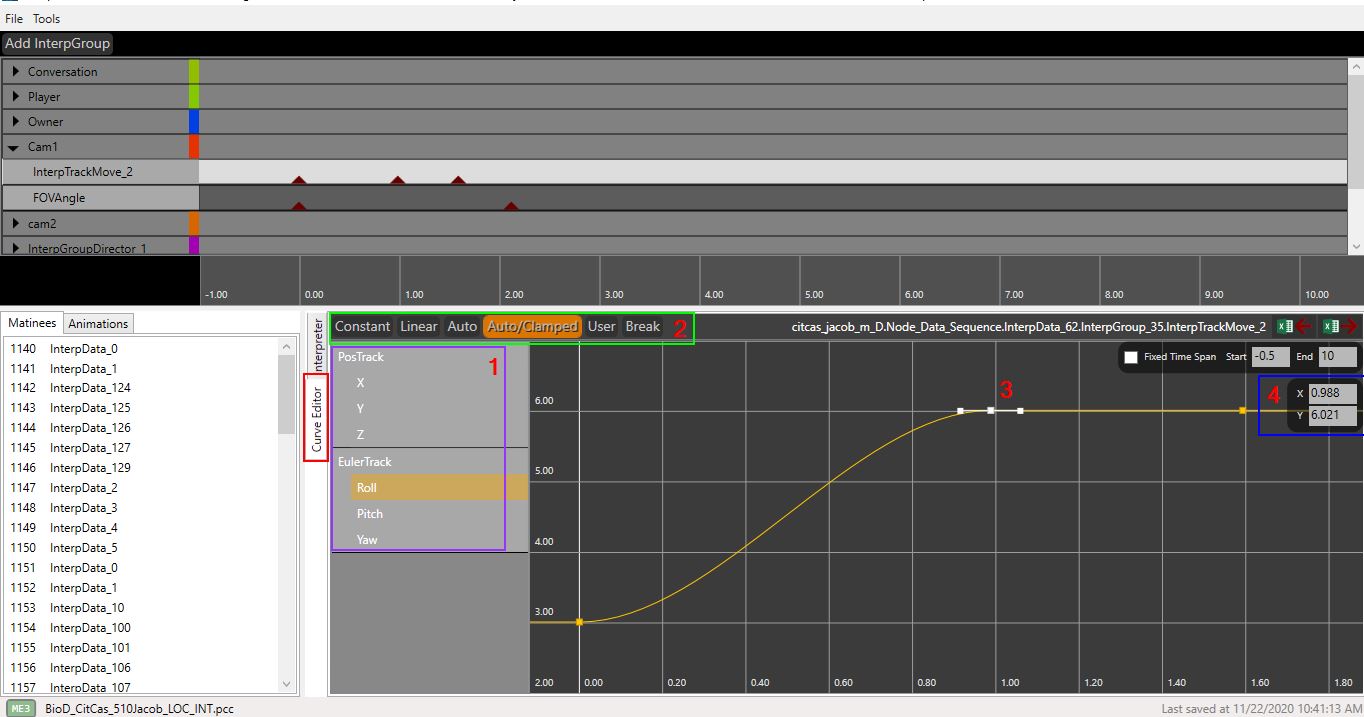This screenshot has height=717, width=1364.
Task: Select the Pitch curve under EulerTrack
Action: pyautogui.click(x=370, y=514)
